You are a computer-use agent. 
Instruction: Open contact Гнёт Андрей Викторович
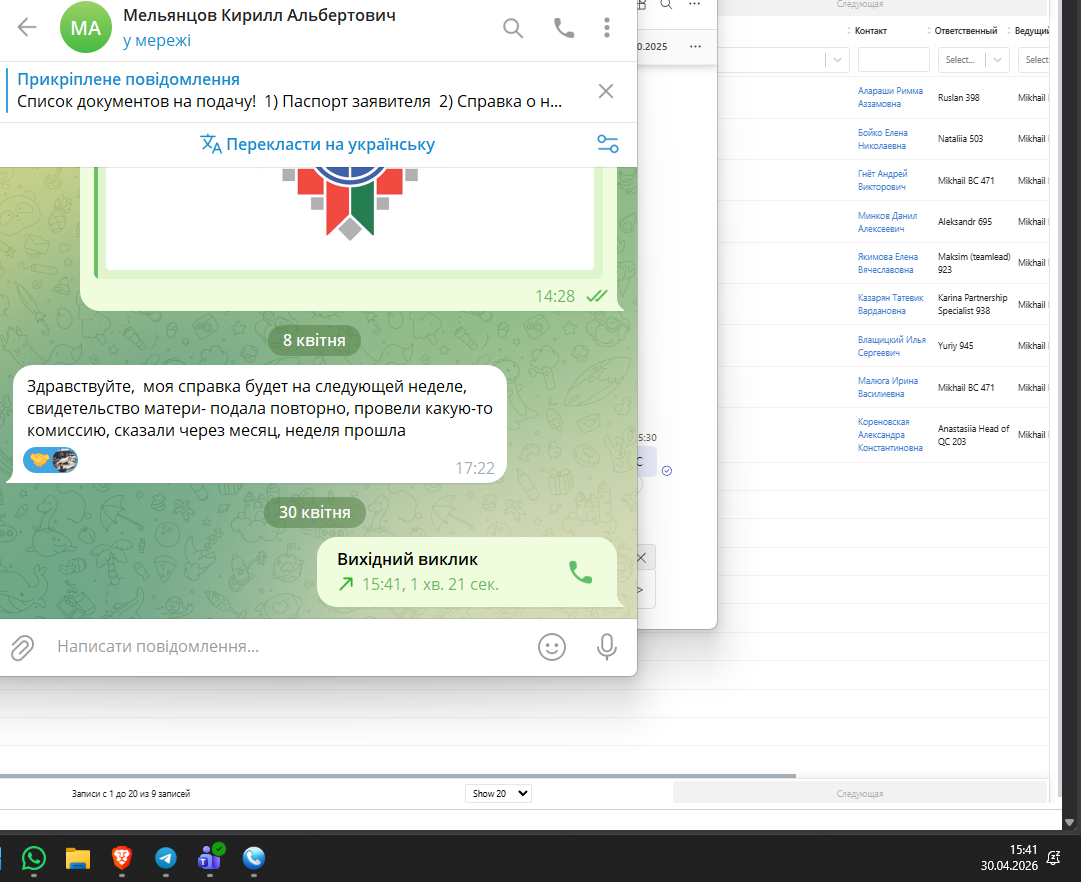coord(882,180)
